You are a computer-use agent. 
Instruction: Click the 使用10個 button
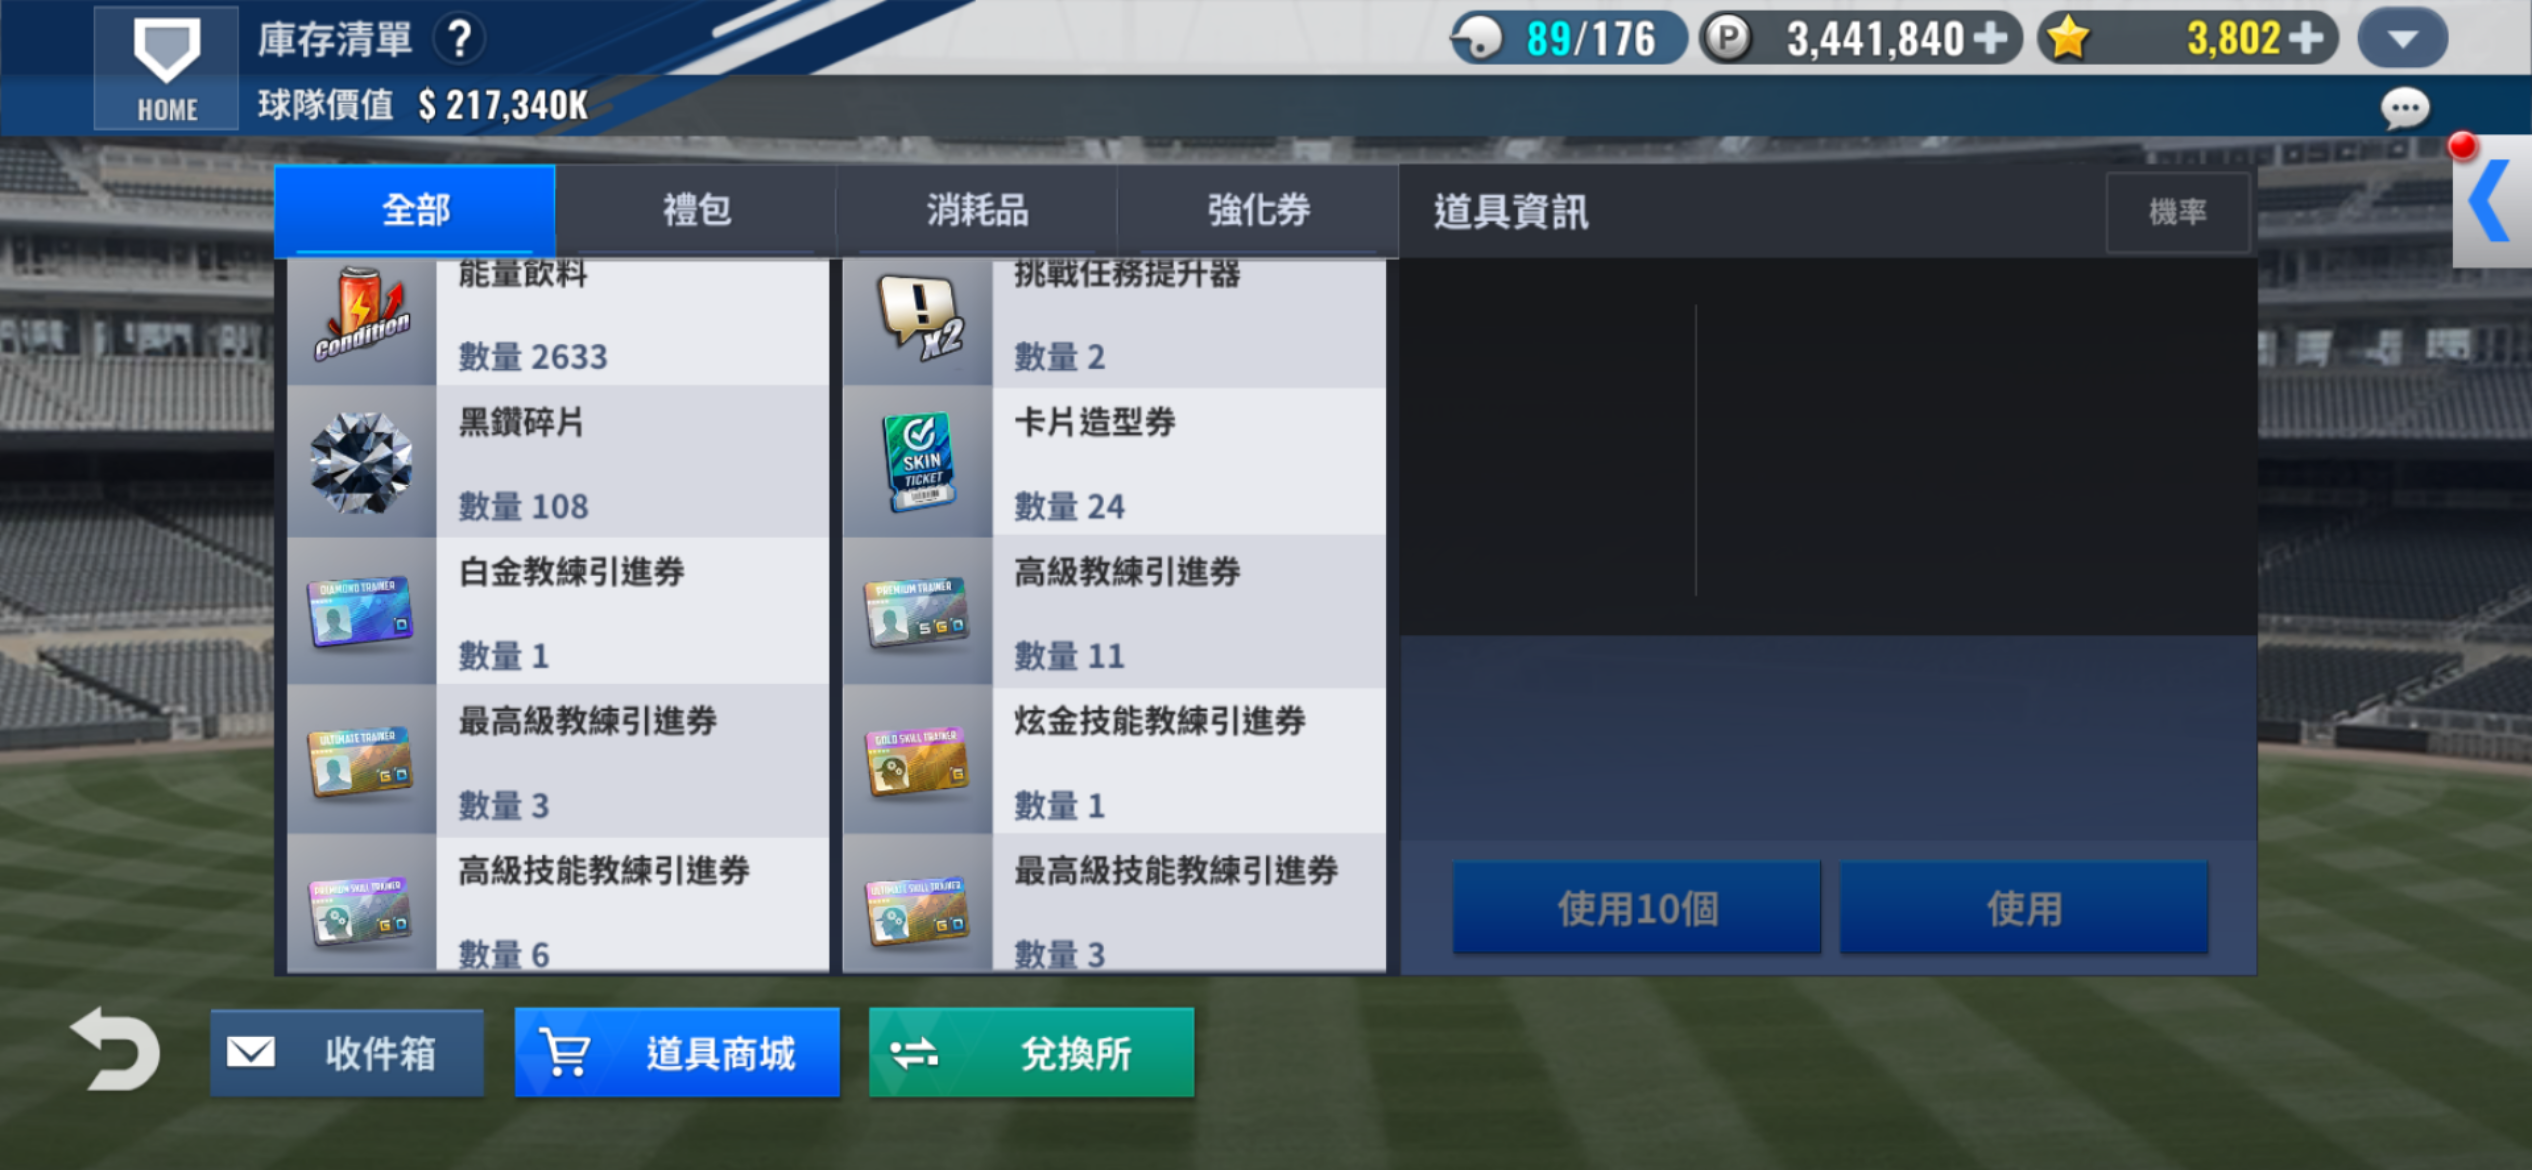pos(1636,908)
